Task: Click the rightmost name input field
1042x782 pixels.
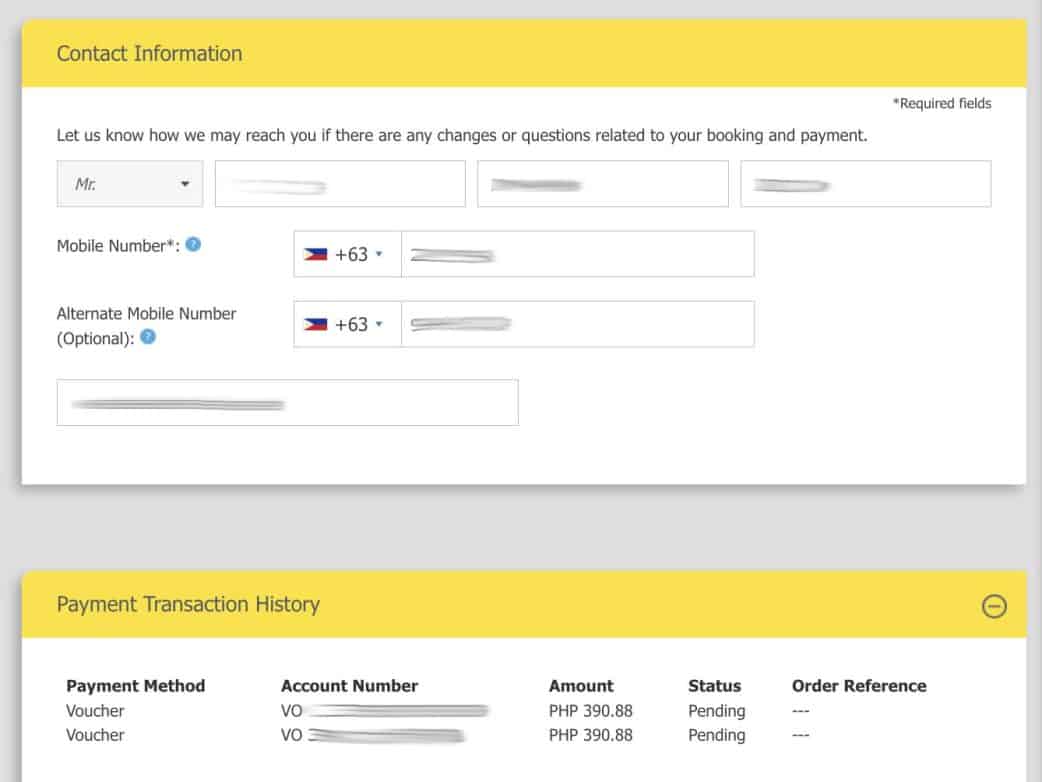Action: tap(865, 184)
